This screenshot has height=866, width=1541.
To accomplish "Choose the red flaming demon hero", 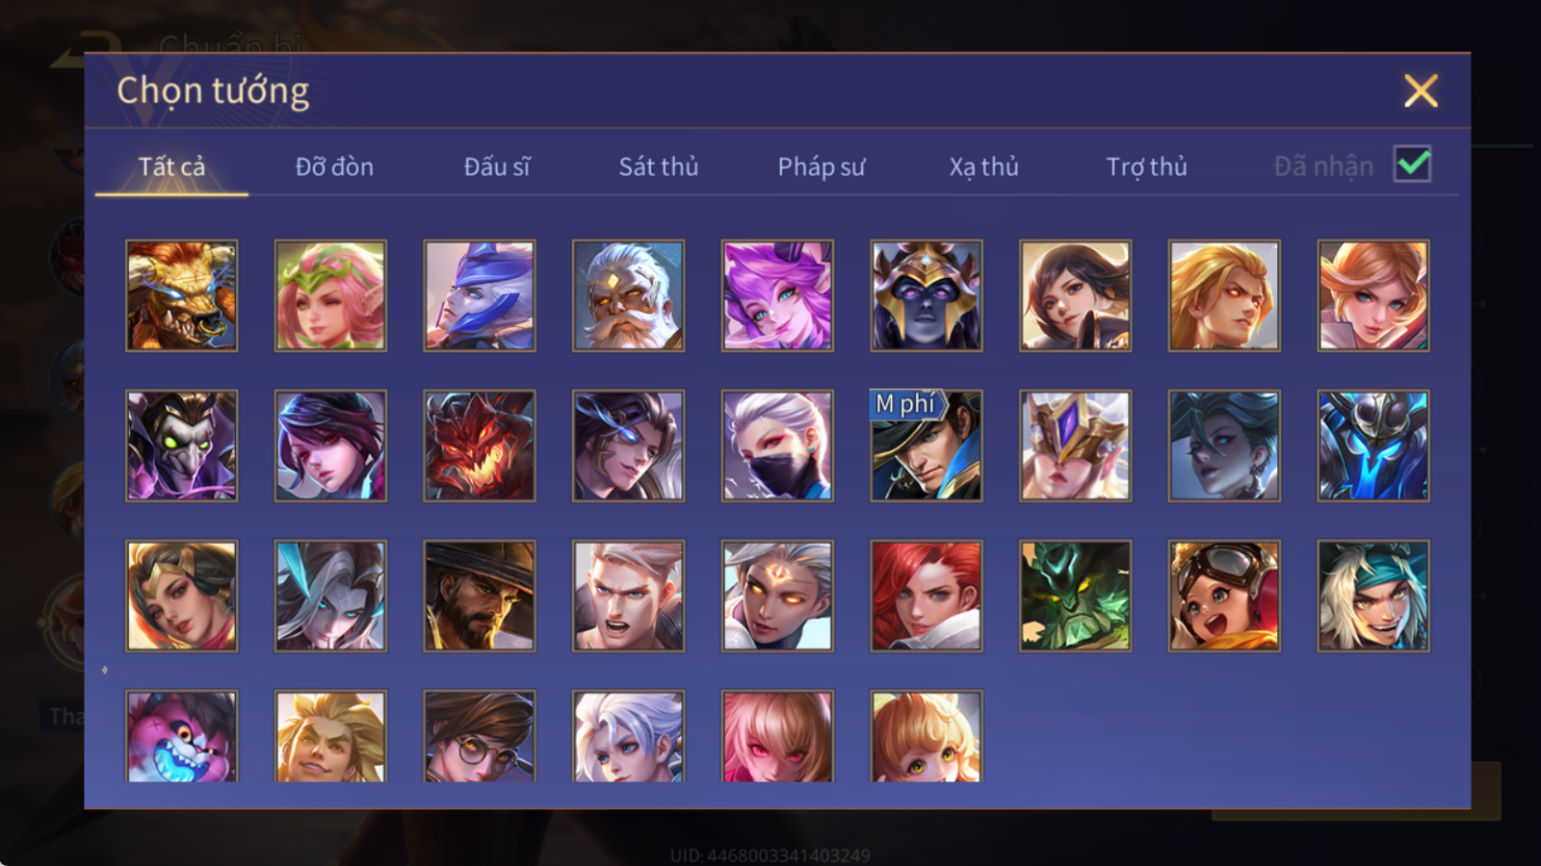I will click(479, 445).
